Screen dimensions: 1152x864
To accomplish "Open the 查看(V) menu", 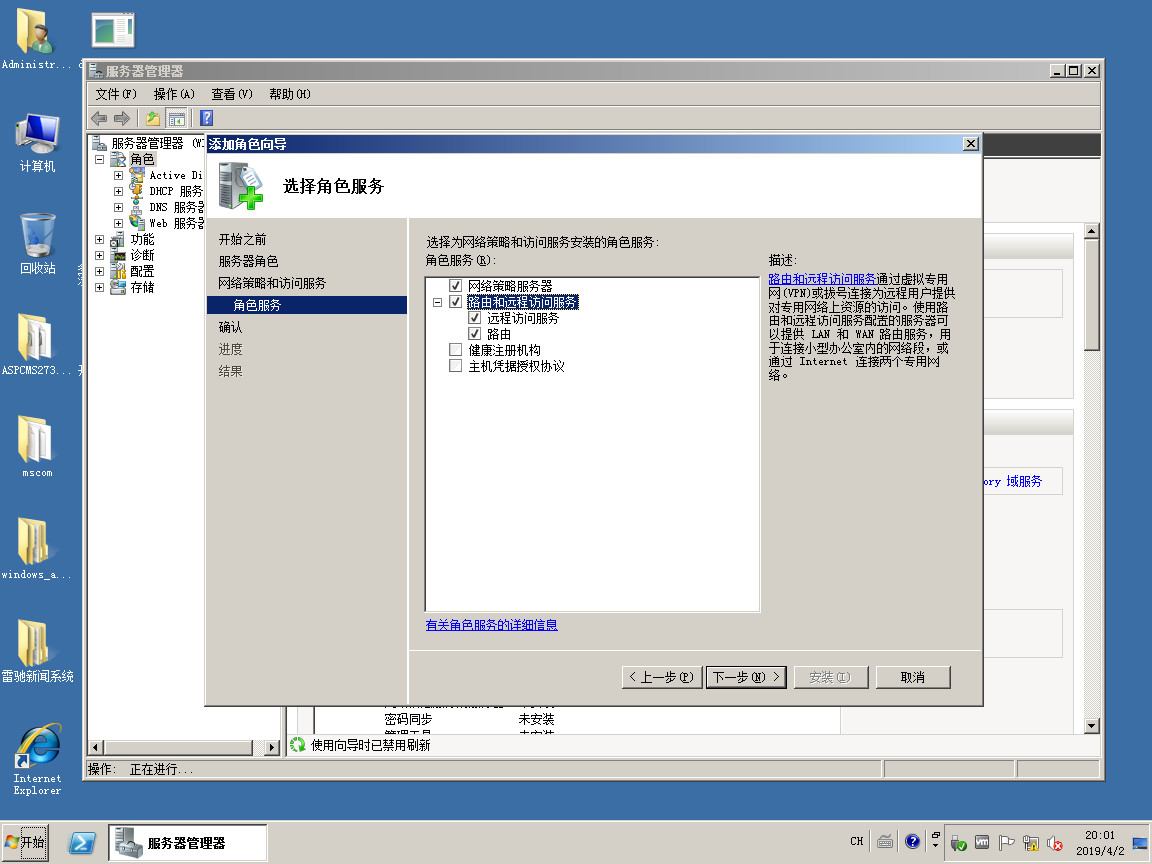I will pyautogui.click(x=231, y=94).
